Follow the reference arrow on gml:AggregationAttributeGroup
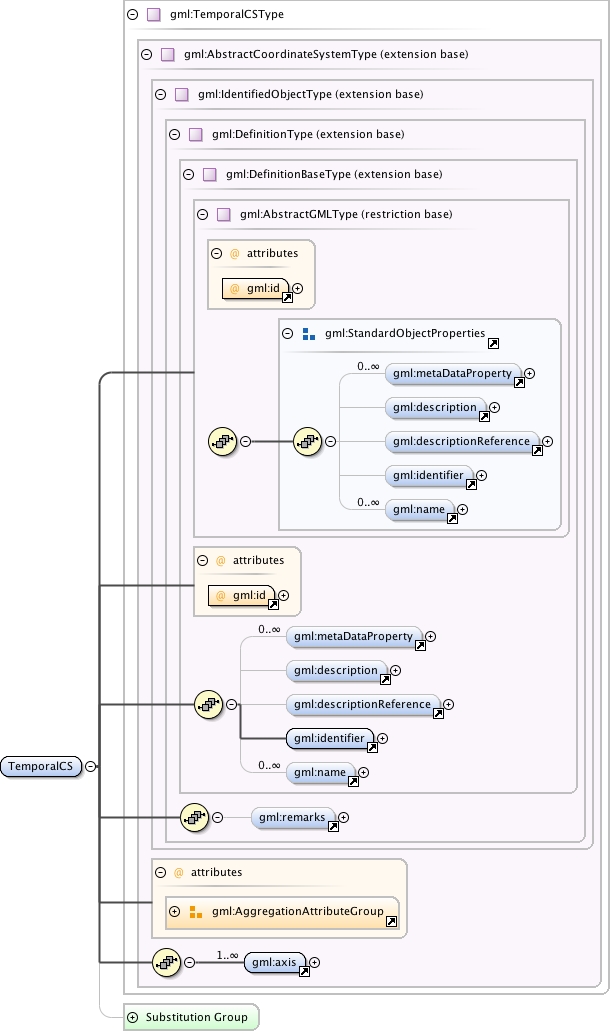Screen dimensions: 611x1034 pyautogui.click(x=392, y=921)
